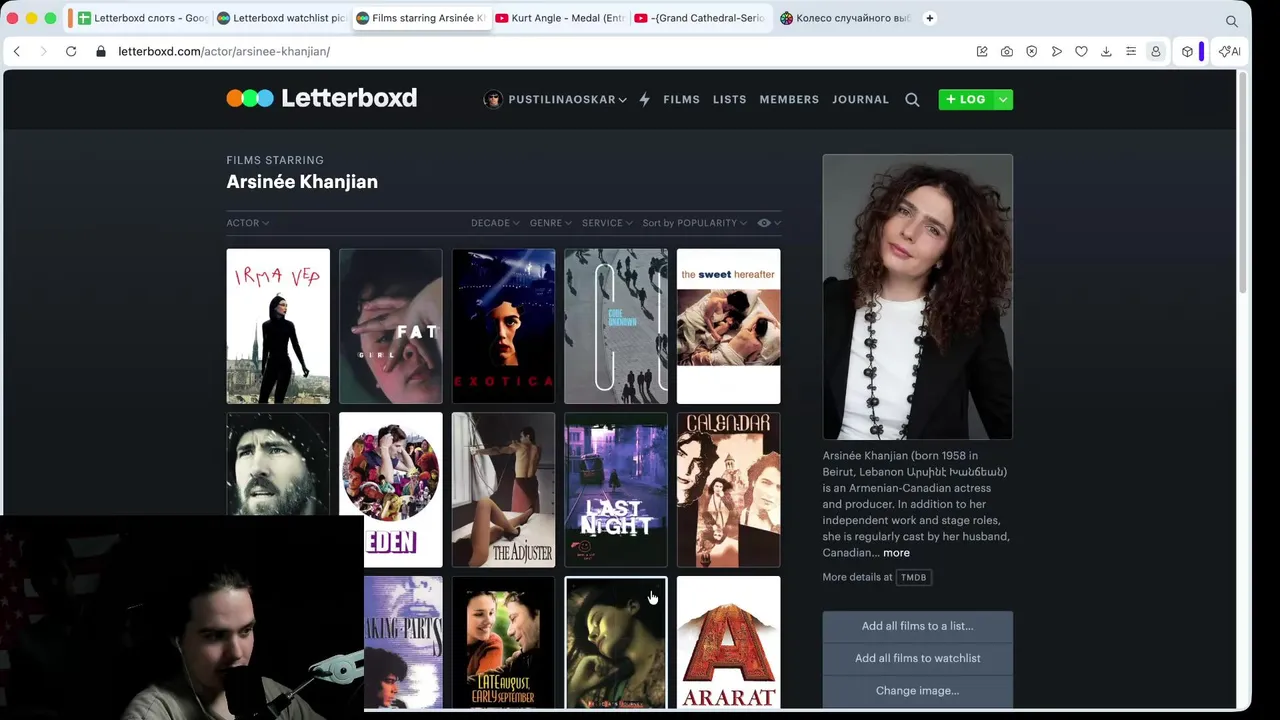
Task: Click the cube extensions icon
Action: pyautogui.click(x=1187, y=51)
